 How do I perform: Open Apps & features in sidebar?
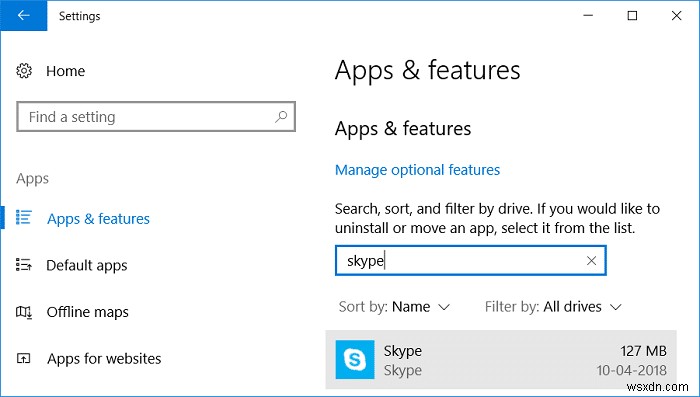[98, 219]
